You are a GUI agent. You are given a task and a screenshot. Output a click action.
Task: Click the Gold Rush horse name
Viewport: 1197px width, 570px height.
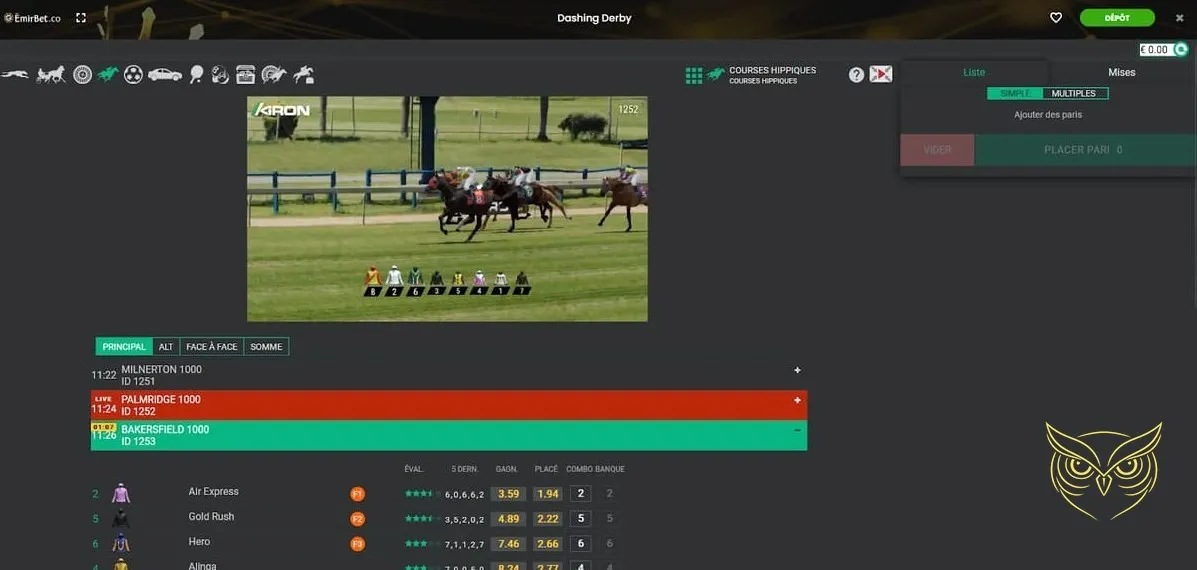point(211,517)
